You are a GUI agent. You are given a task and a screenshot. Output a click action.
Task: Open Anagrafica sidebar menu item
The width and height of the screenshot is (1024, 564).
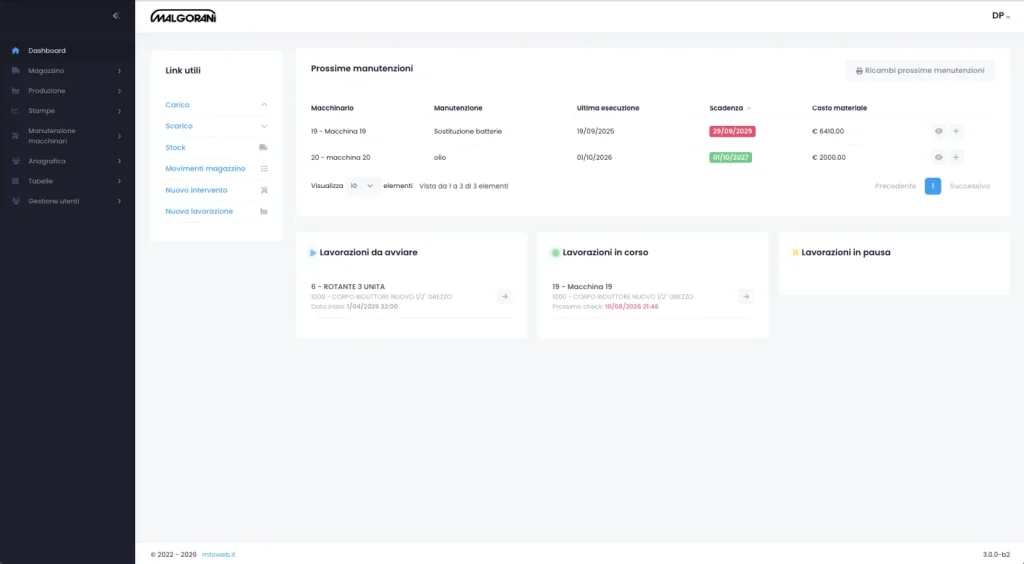[x=47, y=161]
